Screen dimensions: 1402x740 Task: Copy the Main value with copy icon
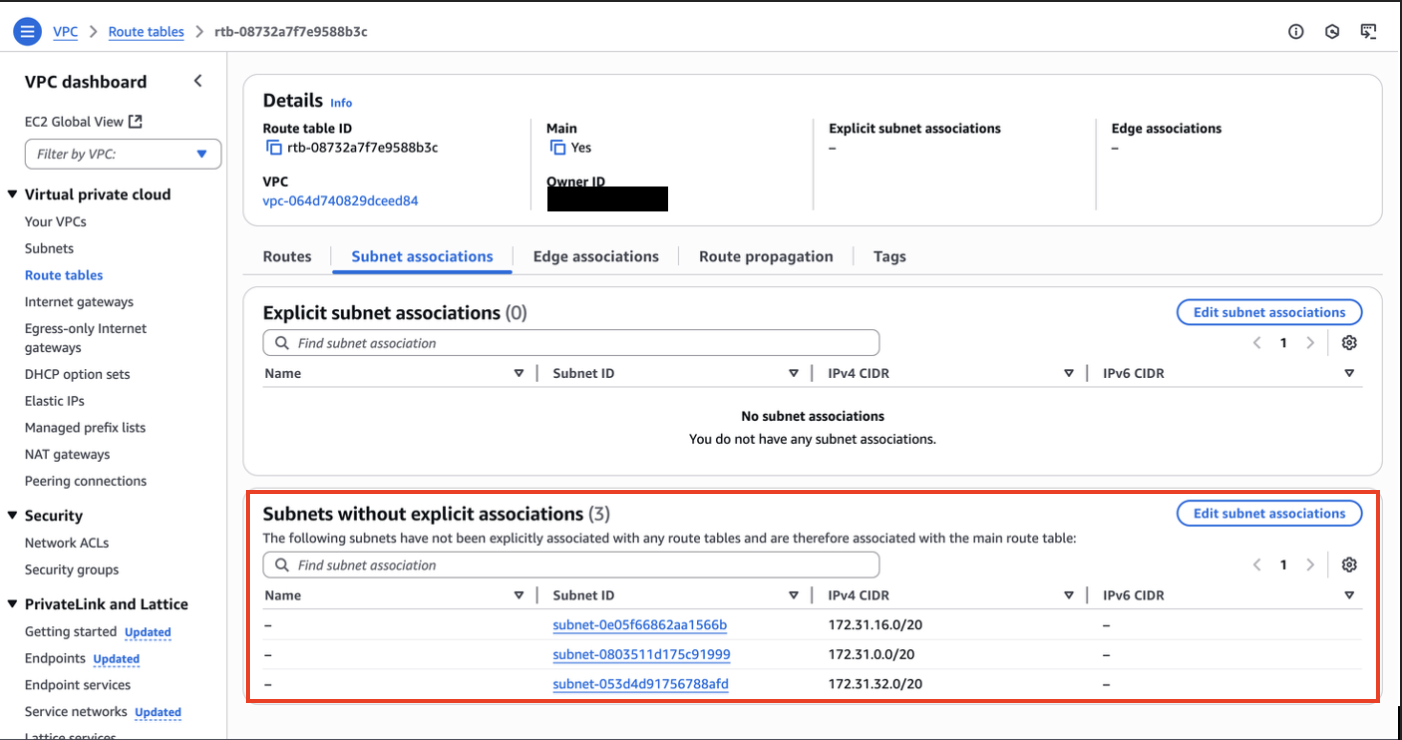point(558,148)
